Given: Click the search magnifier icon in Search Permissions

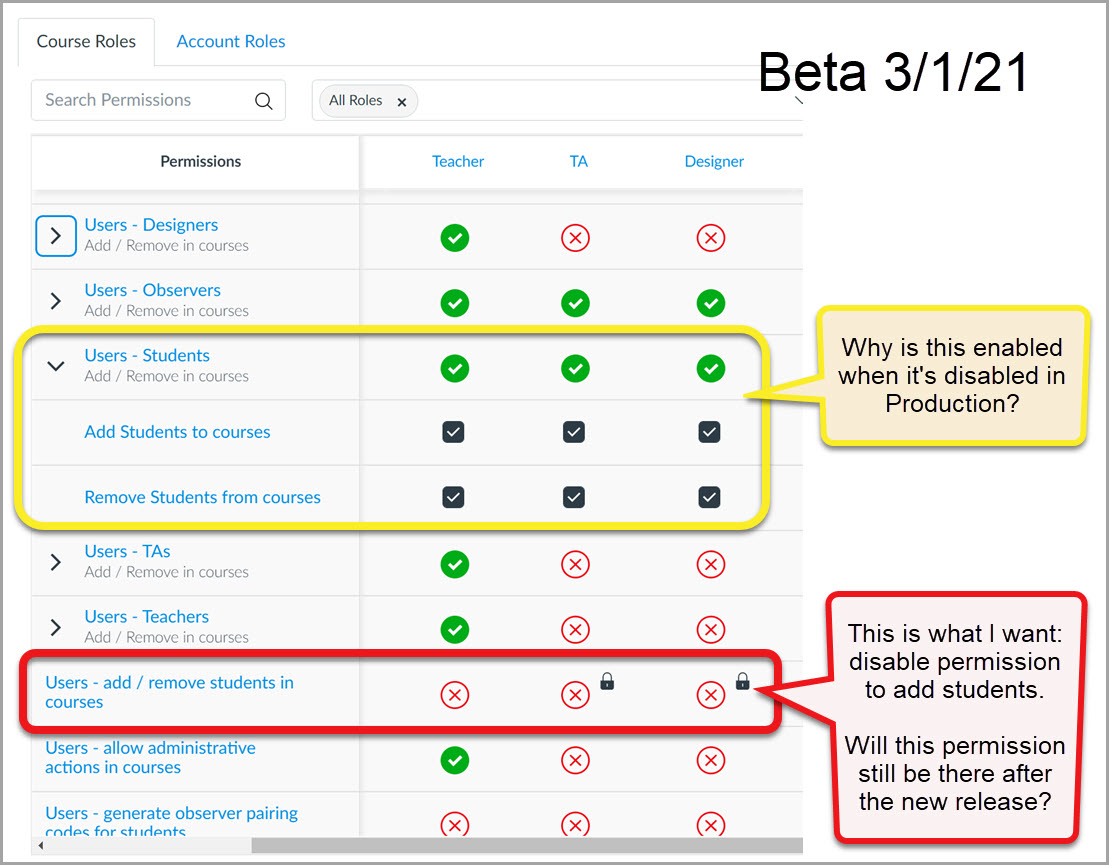Looking at the screenshot, I should (264, 101).
